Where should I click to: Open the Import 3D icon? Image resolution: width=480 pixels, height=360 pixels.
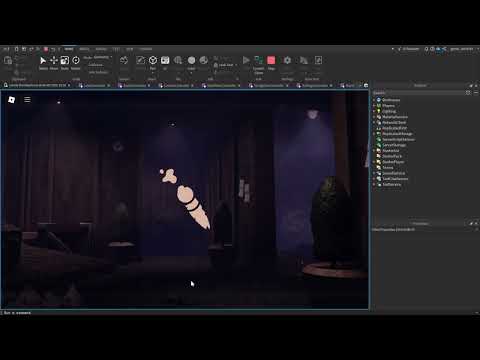click(178, 60)
